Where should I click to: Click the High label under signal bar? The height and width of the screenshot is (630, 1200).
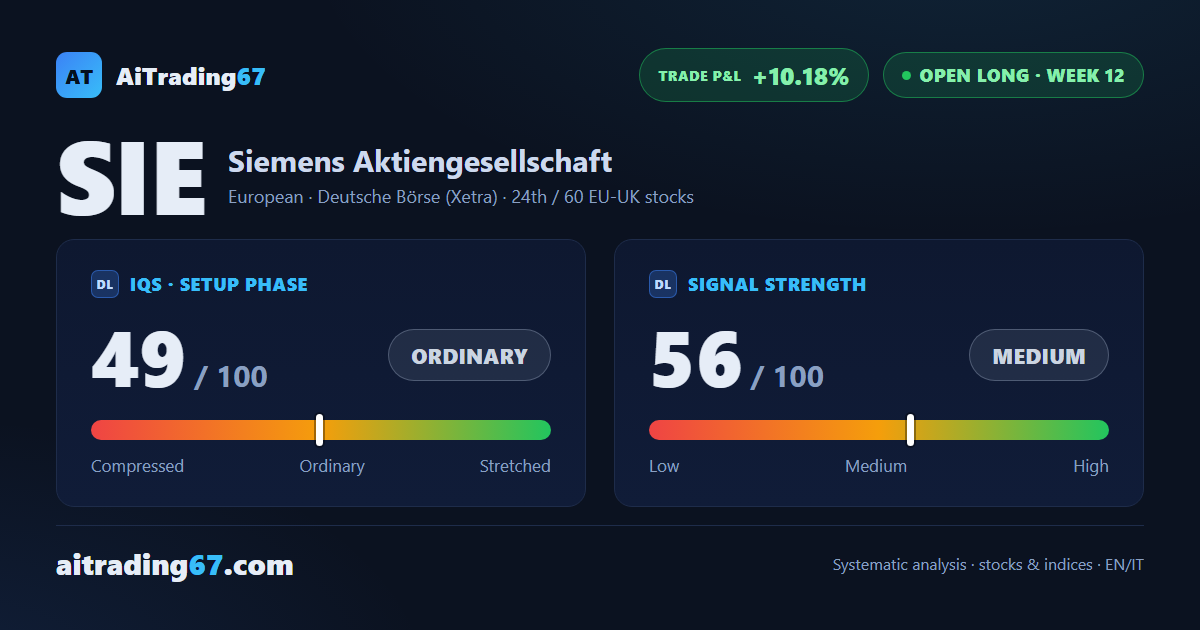pos(1091,466)
